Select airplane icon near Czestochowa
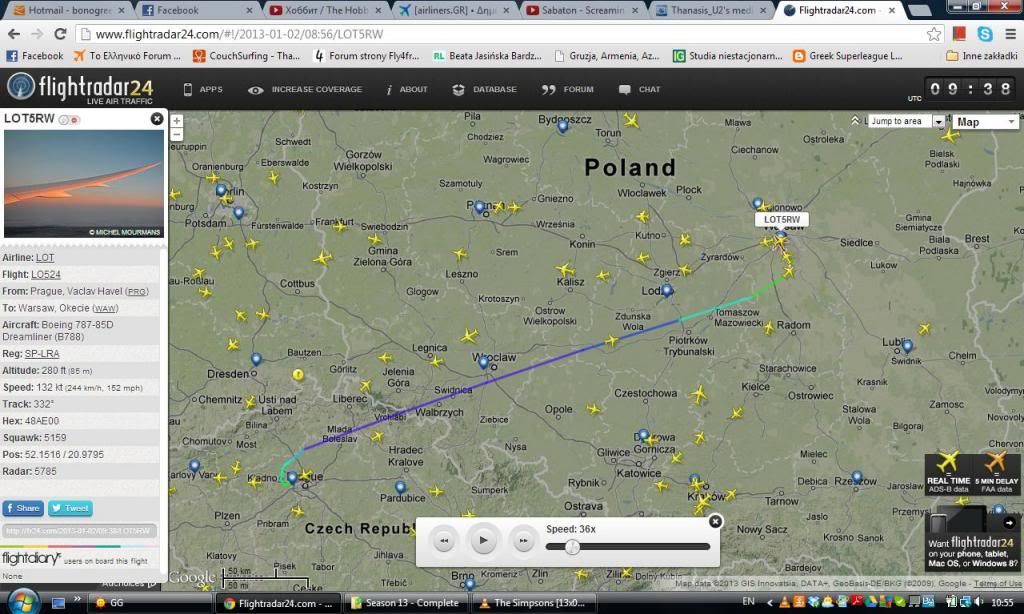This screenshot has width=1024, height=614. (x=699, y=394)
